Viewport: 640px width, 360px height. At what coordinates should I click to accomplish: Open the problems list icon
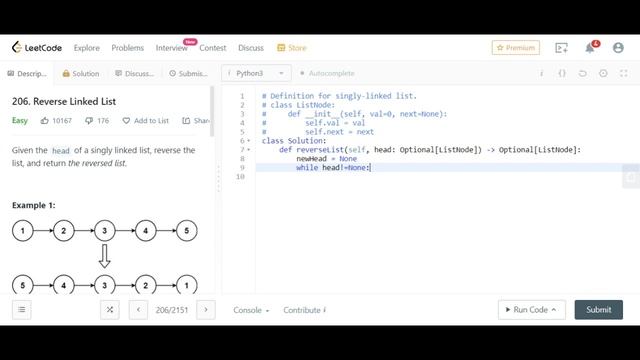(22, 310)
